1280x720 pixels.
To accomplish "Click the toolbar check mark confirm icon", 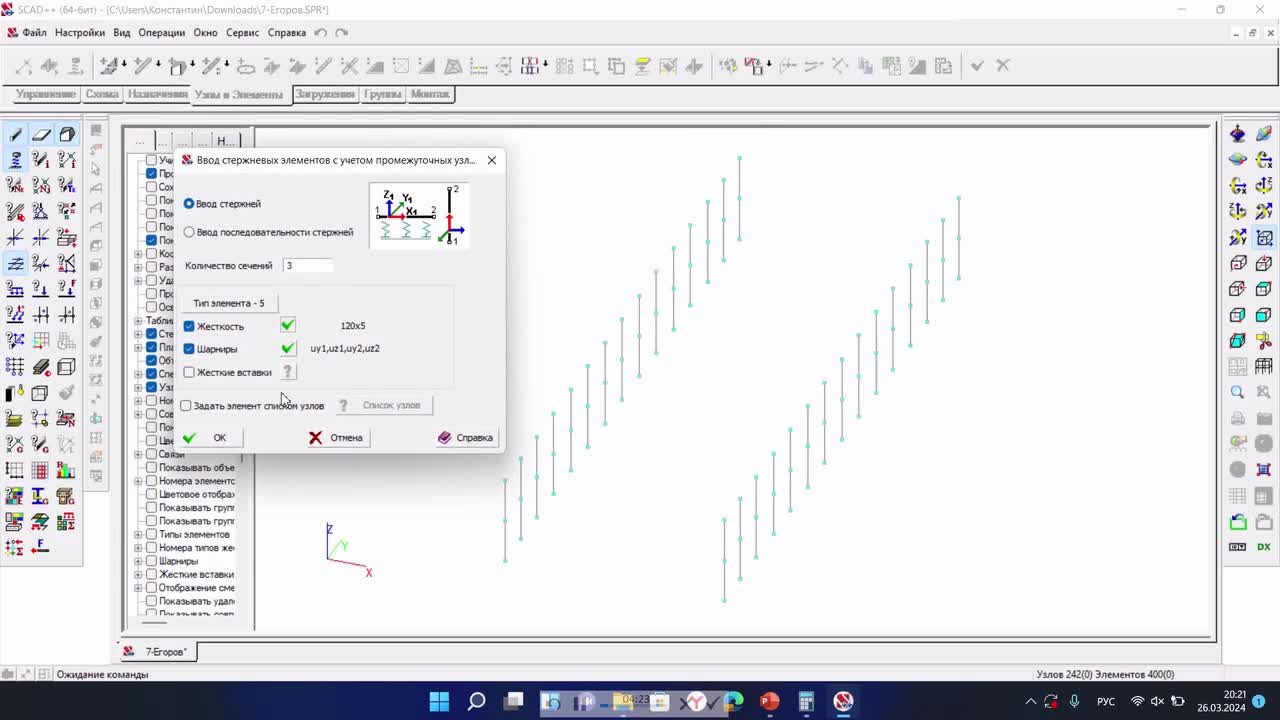I will tap(977, 66).
